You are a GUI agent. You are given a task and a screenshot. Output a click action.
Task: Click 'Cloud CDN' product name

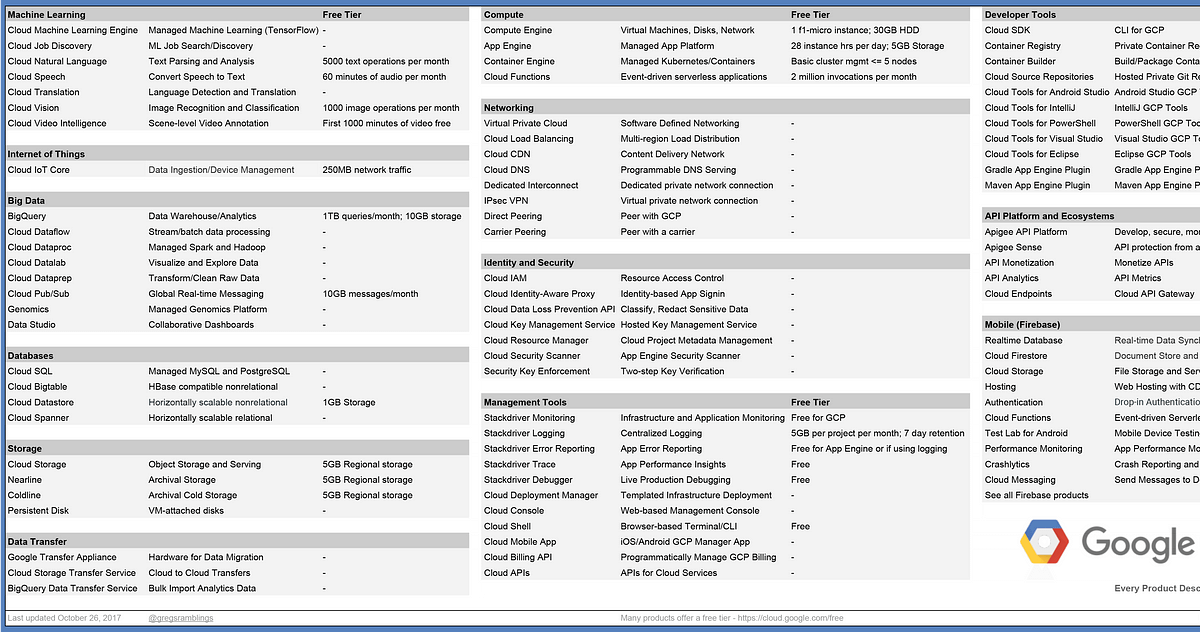[507, 155]
